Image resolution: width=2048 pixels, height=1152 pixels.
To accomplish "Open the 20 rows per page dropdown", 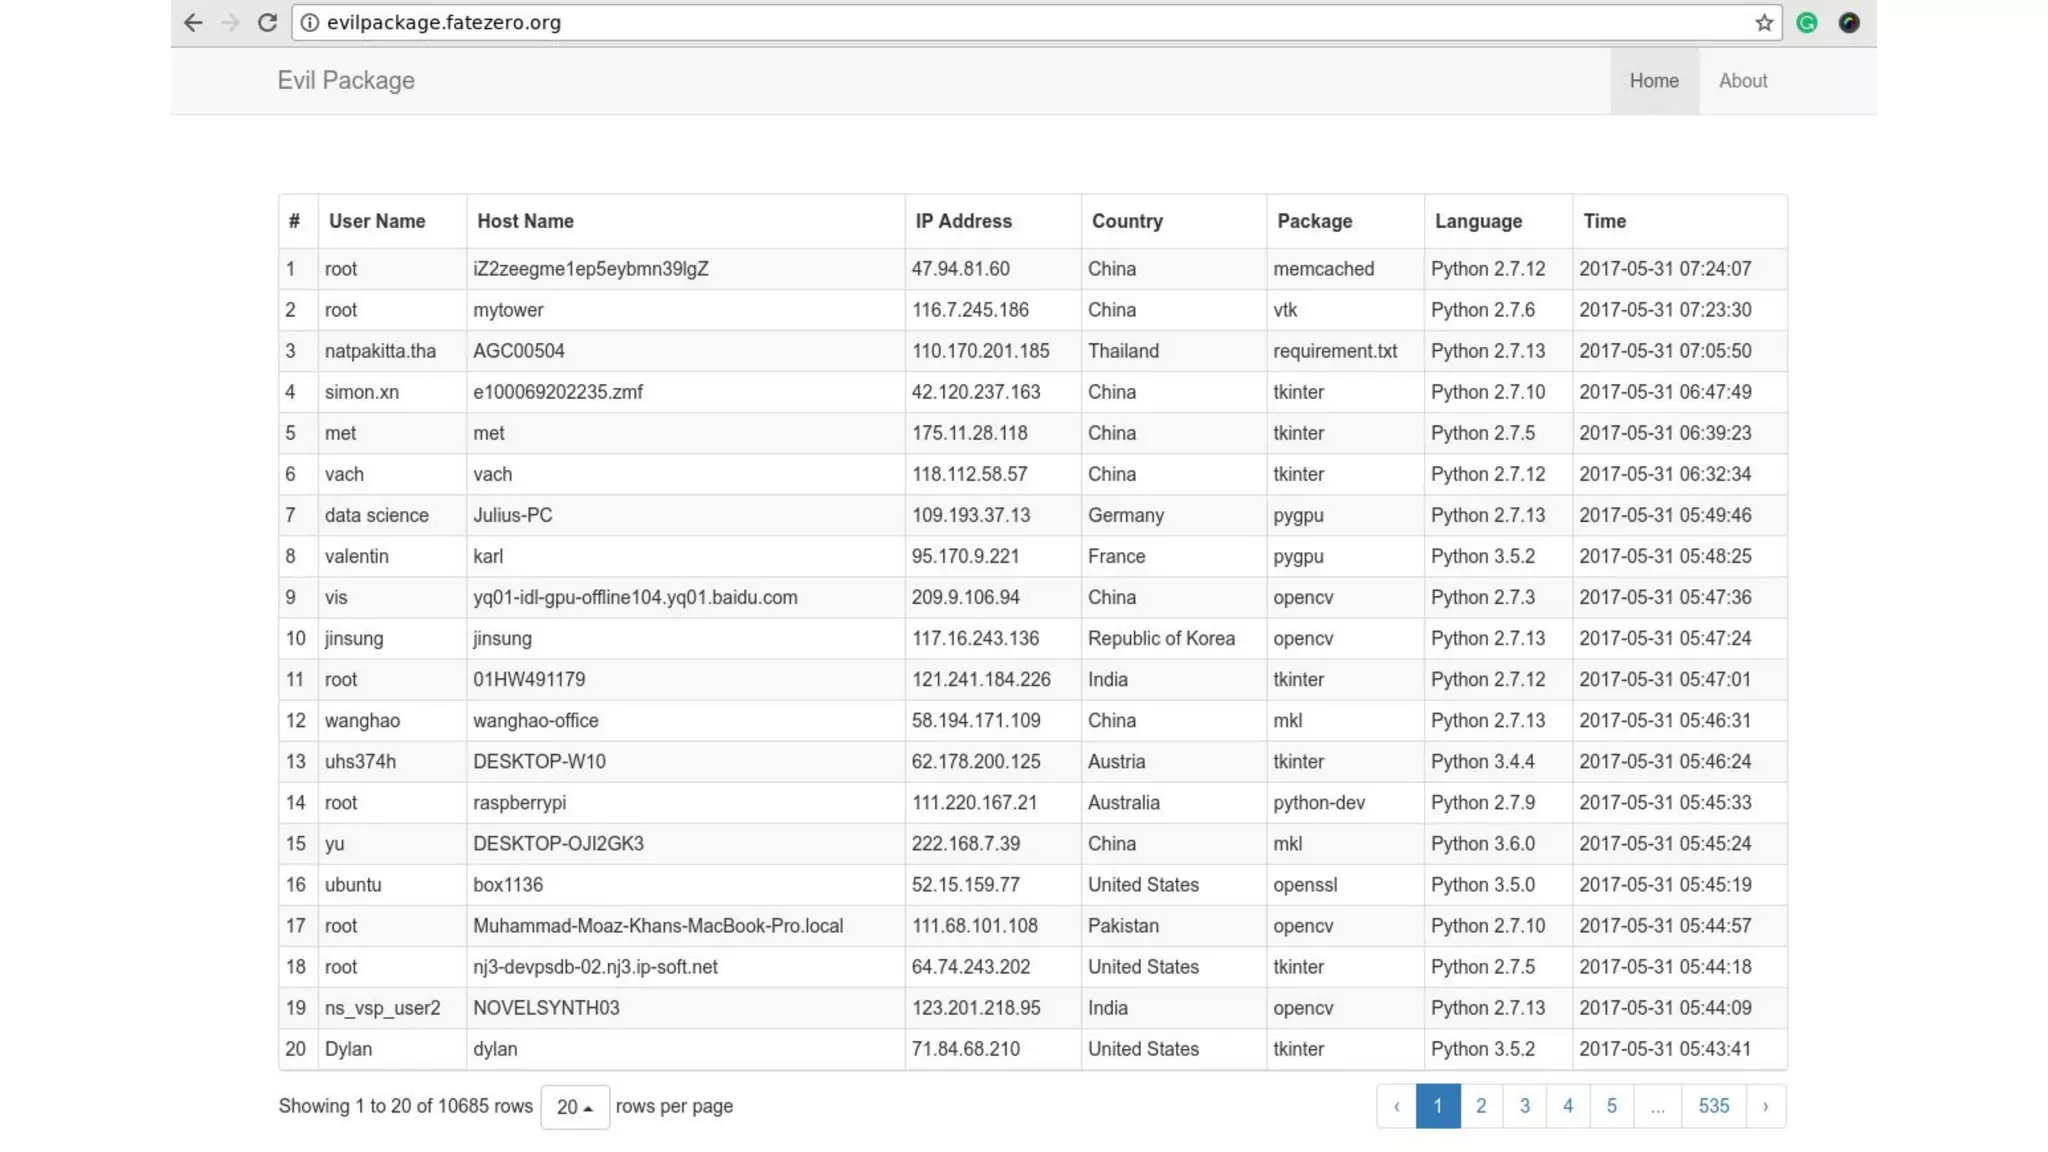I will [575, 1107].
